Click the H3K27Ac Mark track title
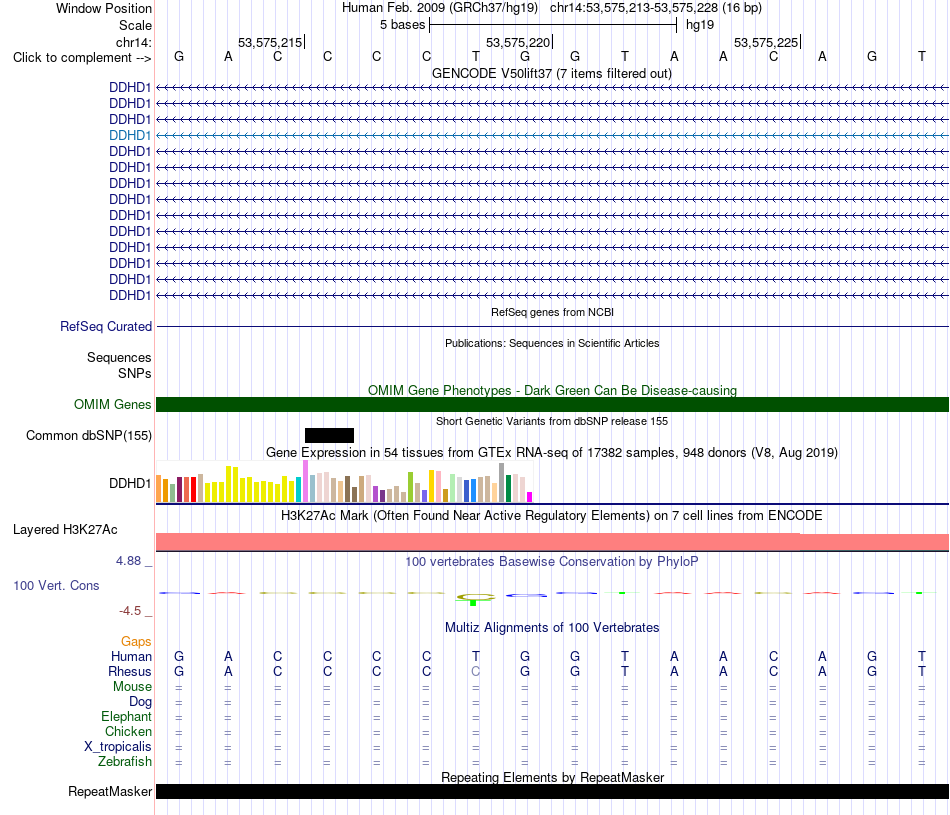The image size is (950, 815). 552,516
